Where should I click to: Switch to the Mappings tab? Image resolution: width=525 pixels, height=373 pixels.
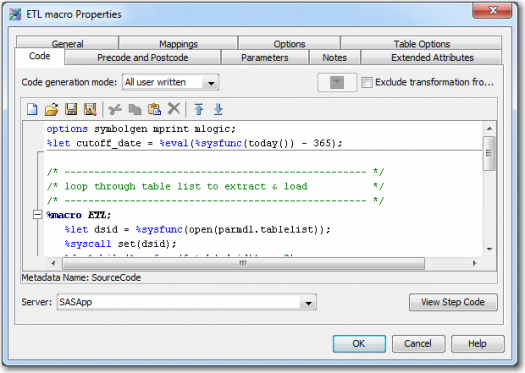pyautogui.click(x=178, y=44)
